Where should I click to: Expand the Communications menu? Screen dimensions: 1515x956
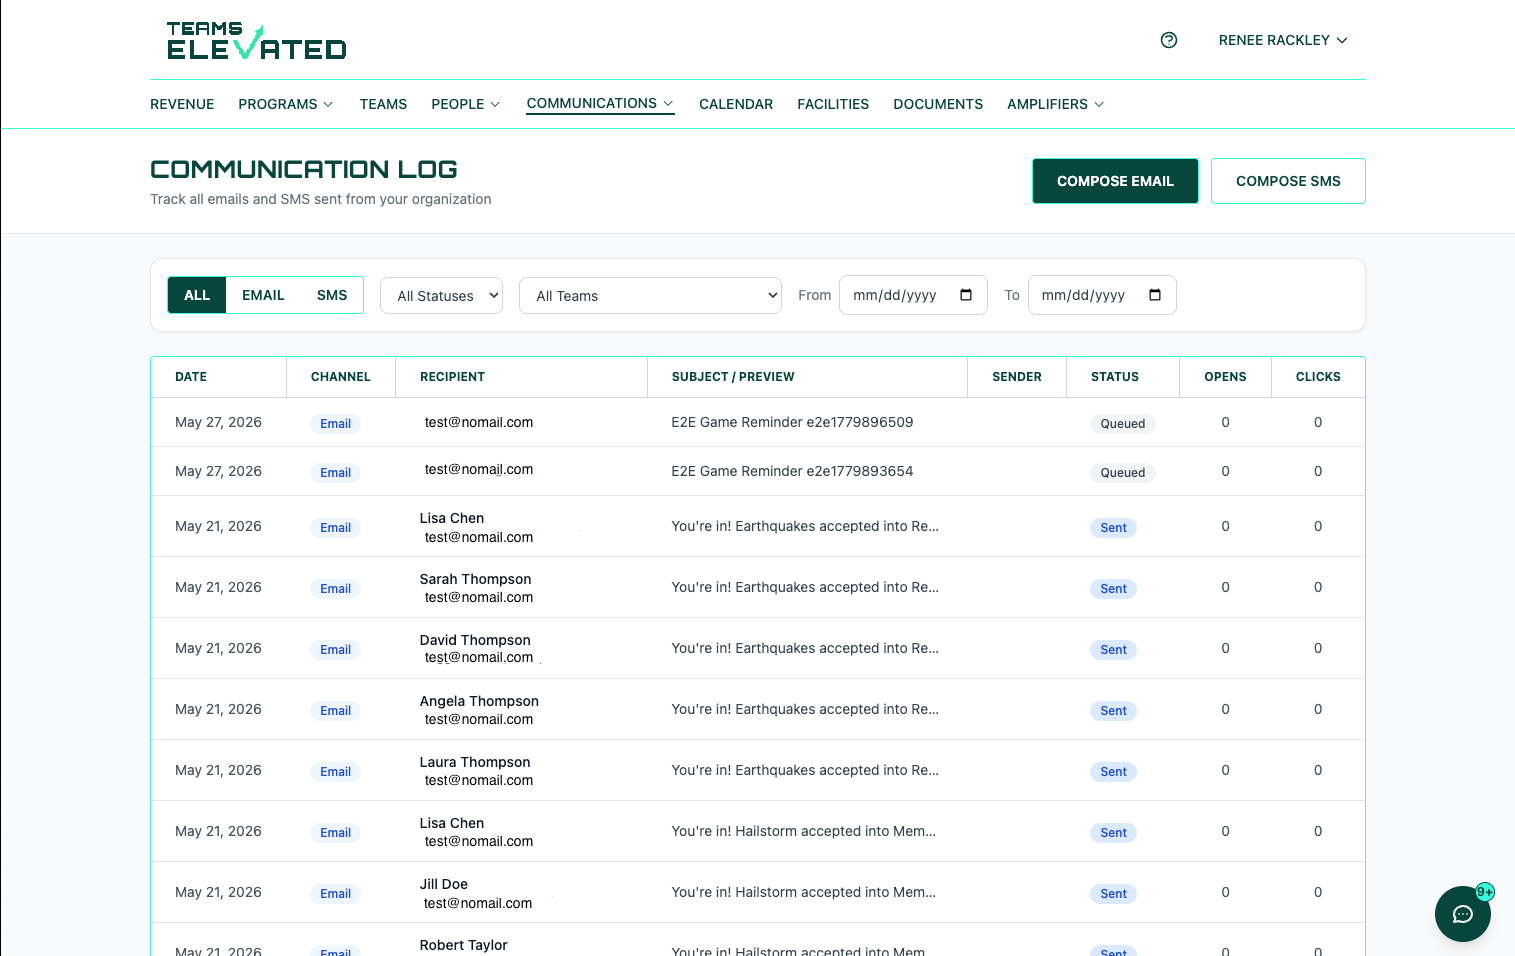tap(601, 104)
